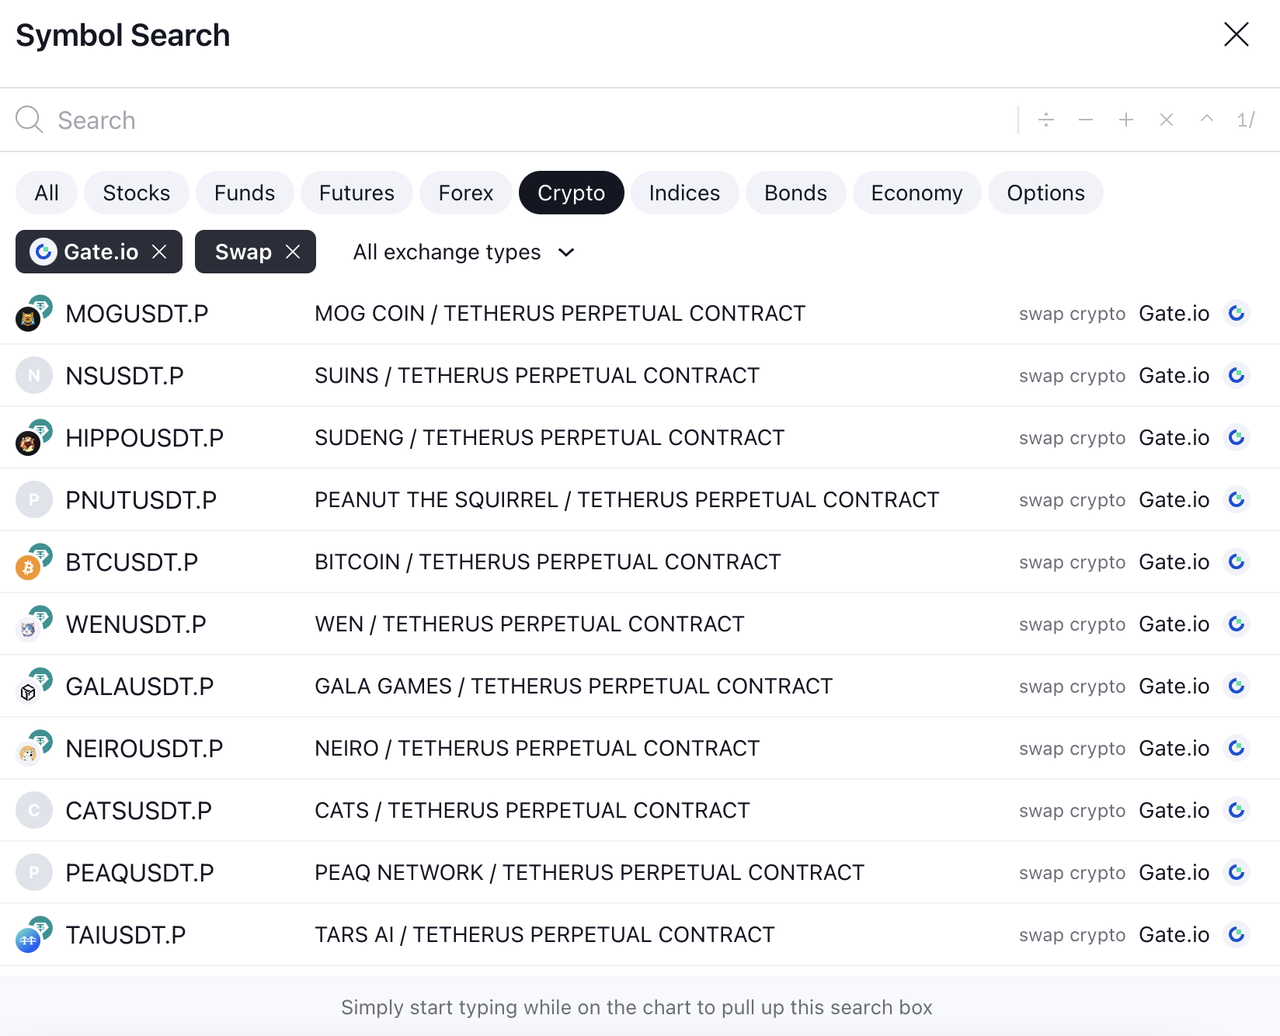Click the magnifying glass search icon
Viewport: 1280px width, 1036px height.
(x=29, y=120)
